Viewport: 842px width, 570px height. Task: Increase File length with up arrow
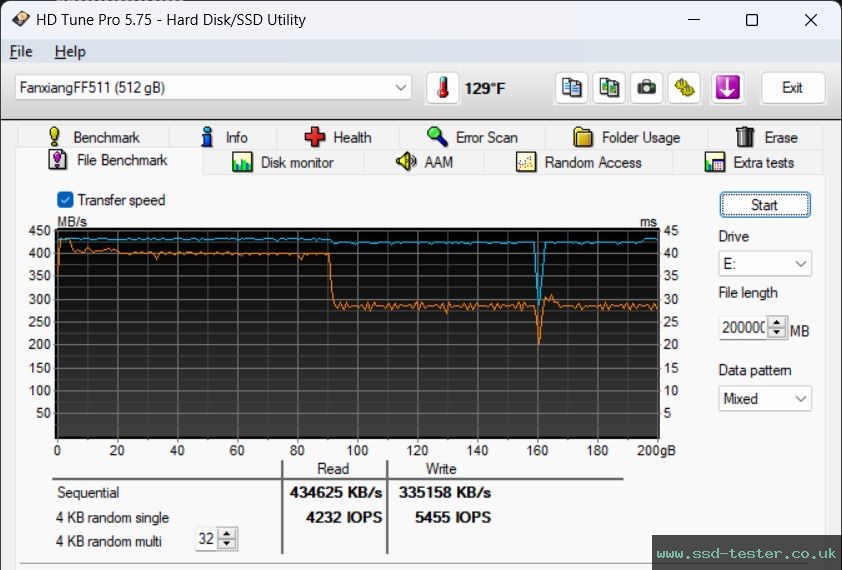777,322
